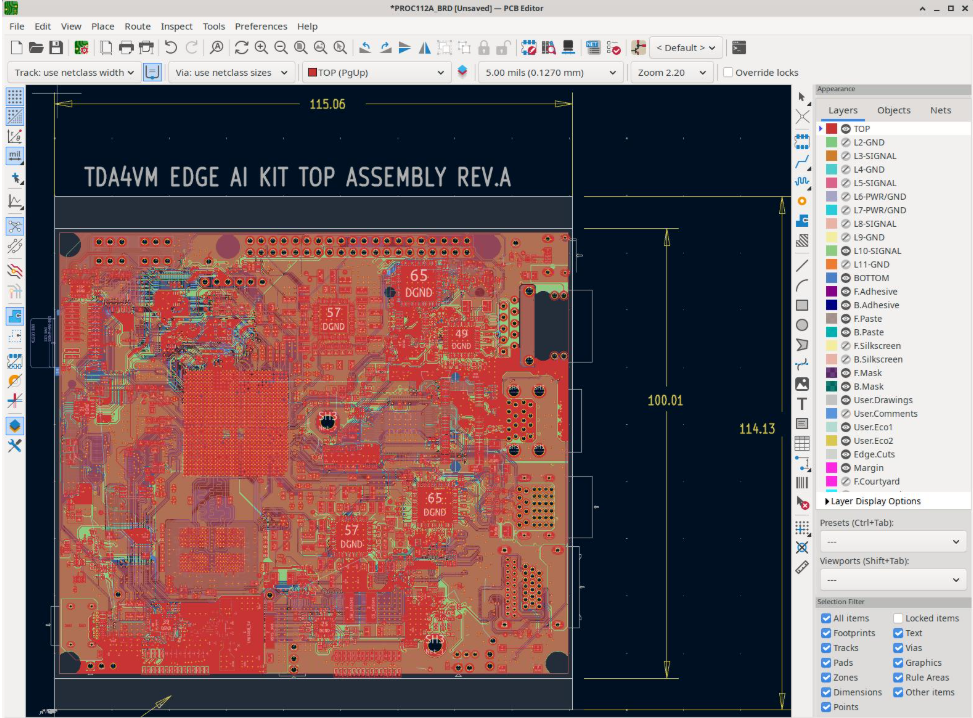
Task: Uncheck the Tracks filter checkbox
Action: pyautogui.click(x=826, y=648)
